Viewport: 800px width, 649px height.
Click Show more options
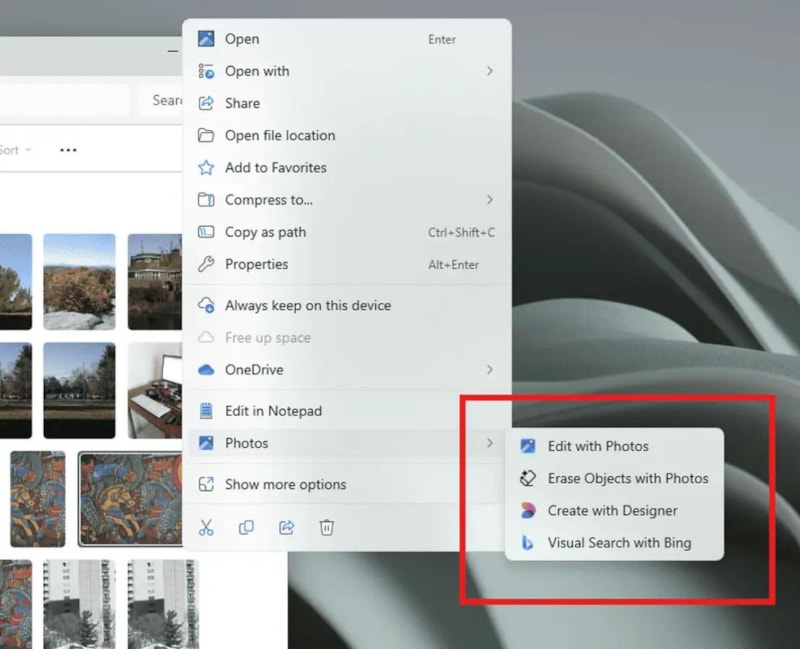point(285,484)
